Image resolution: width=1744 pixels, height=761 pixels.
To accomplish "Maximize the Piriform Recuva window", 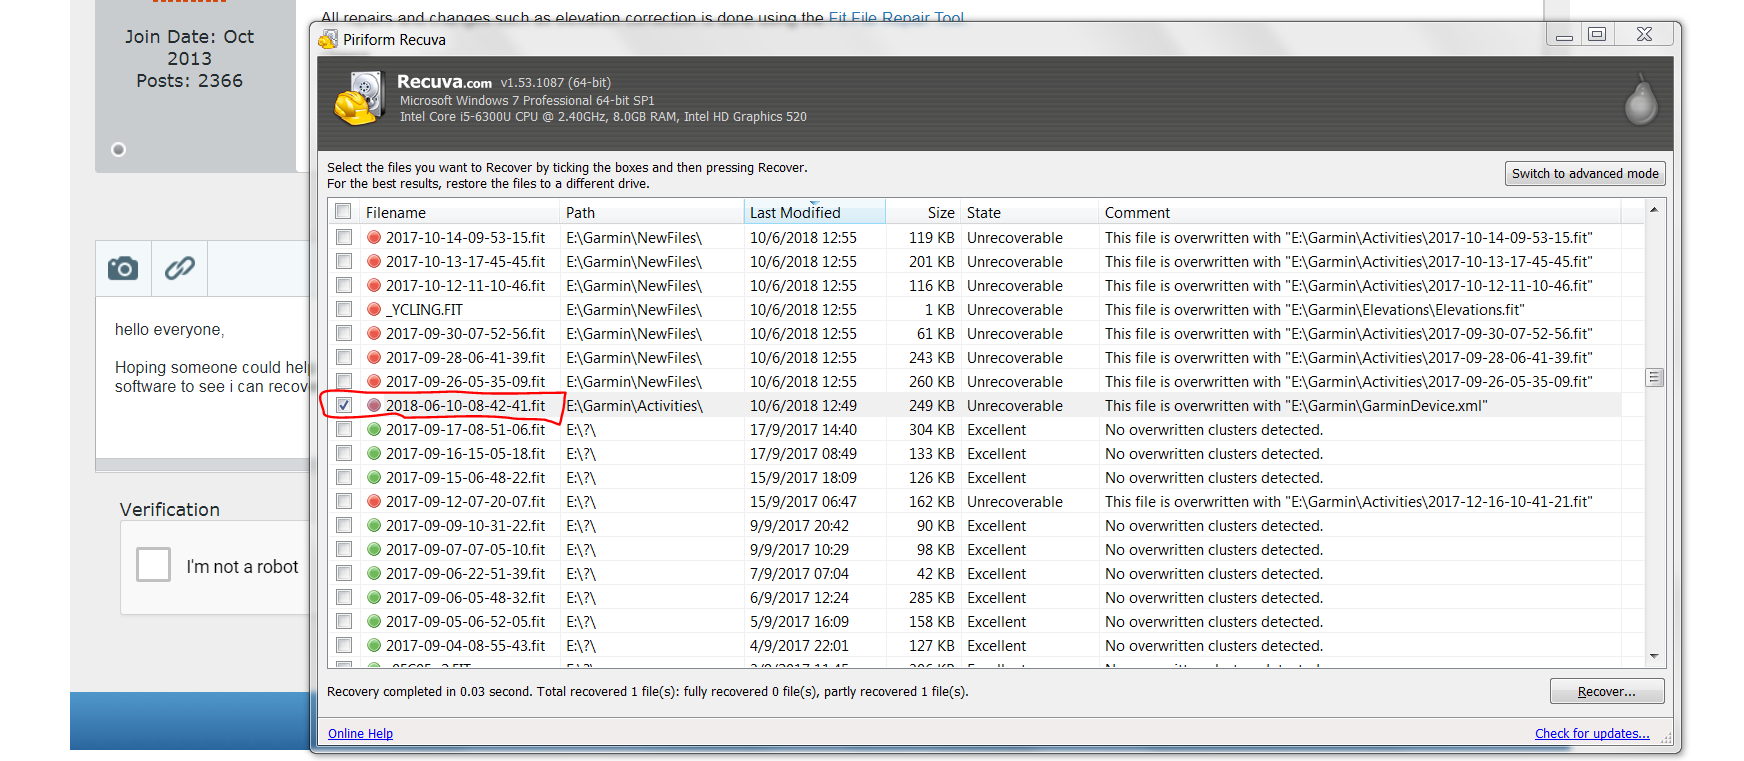I will (x=1597, y=34).
